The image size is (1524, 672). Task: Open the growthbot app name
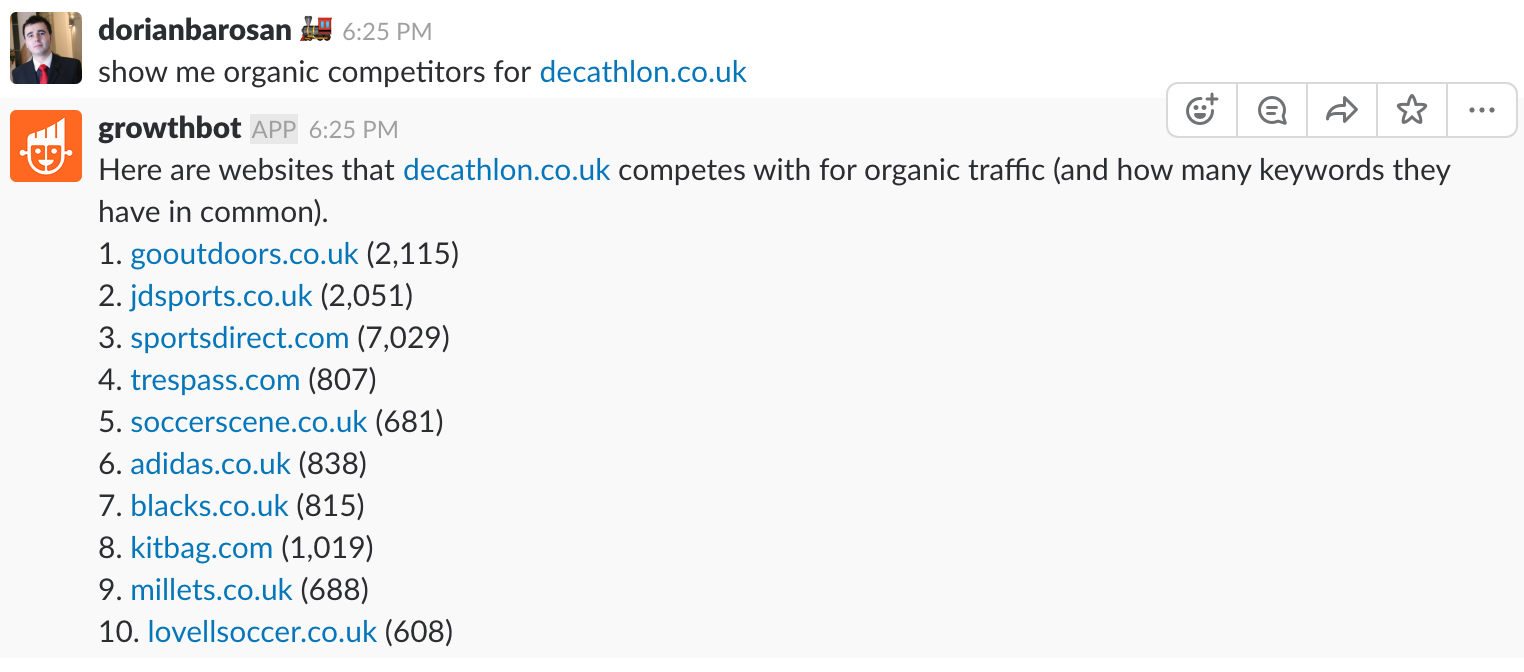tap(170, 128)
